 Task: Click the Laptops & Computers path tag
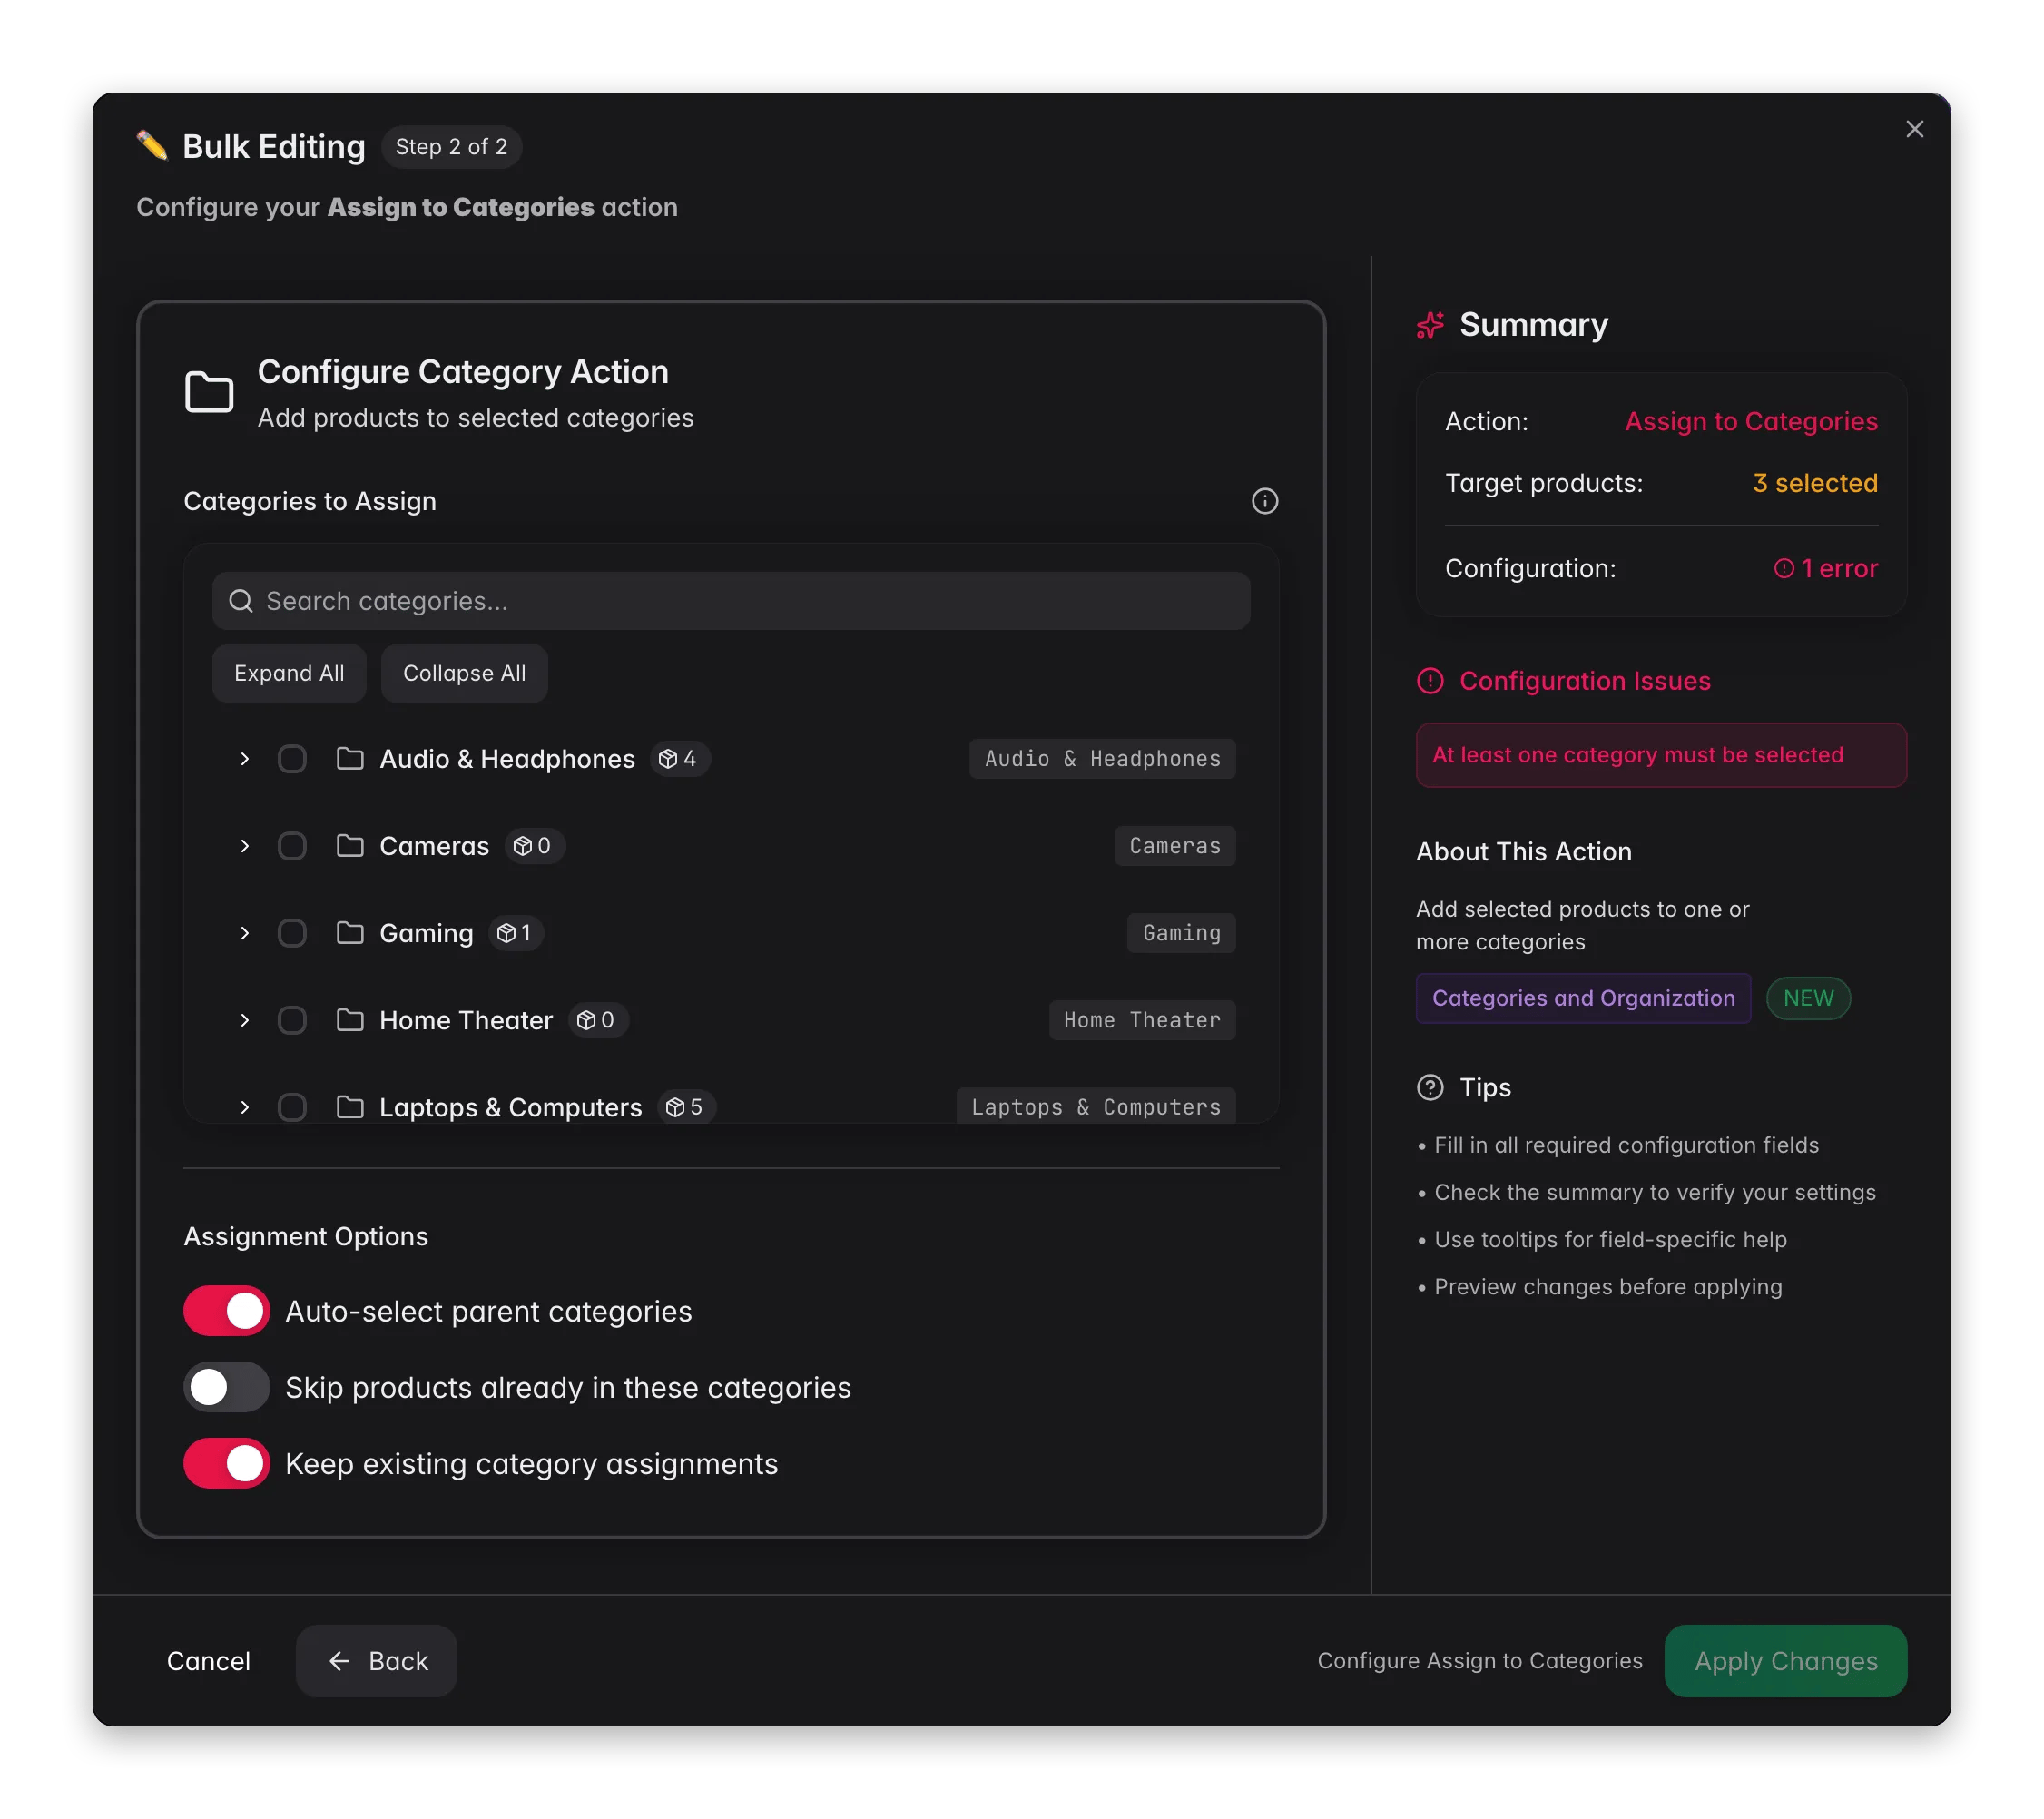1096,1106
